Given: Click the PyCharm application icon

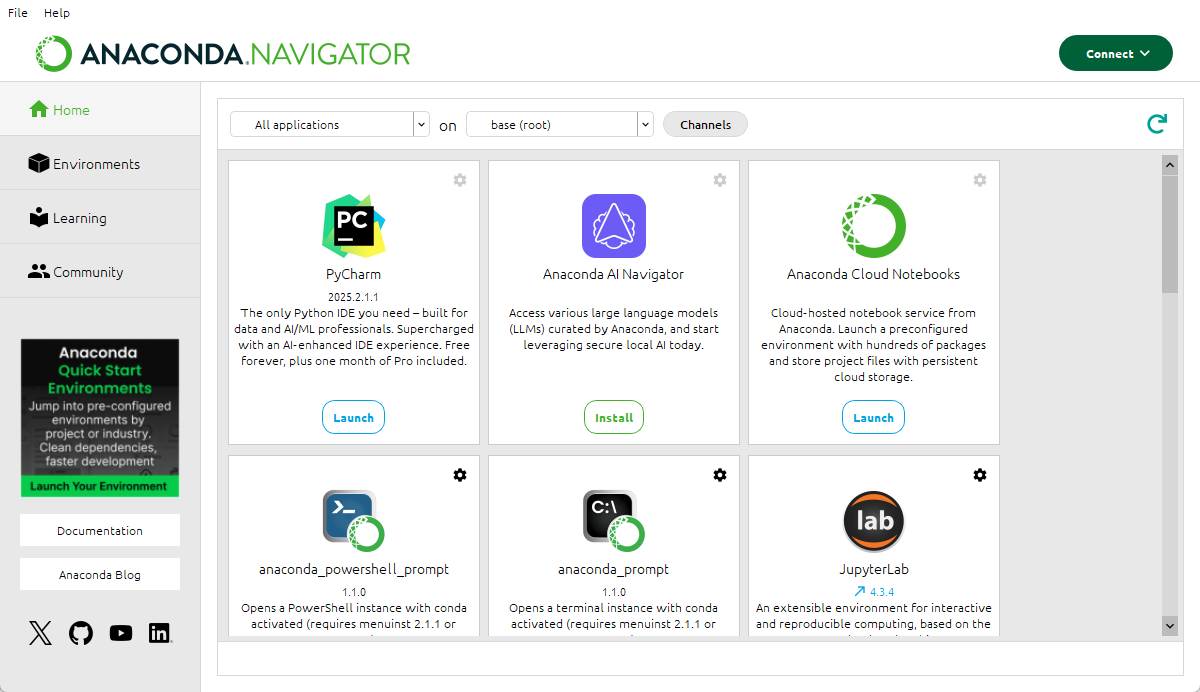Looking at the screenshot, I should coord(354,226).
